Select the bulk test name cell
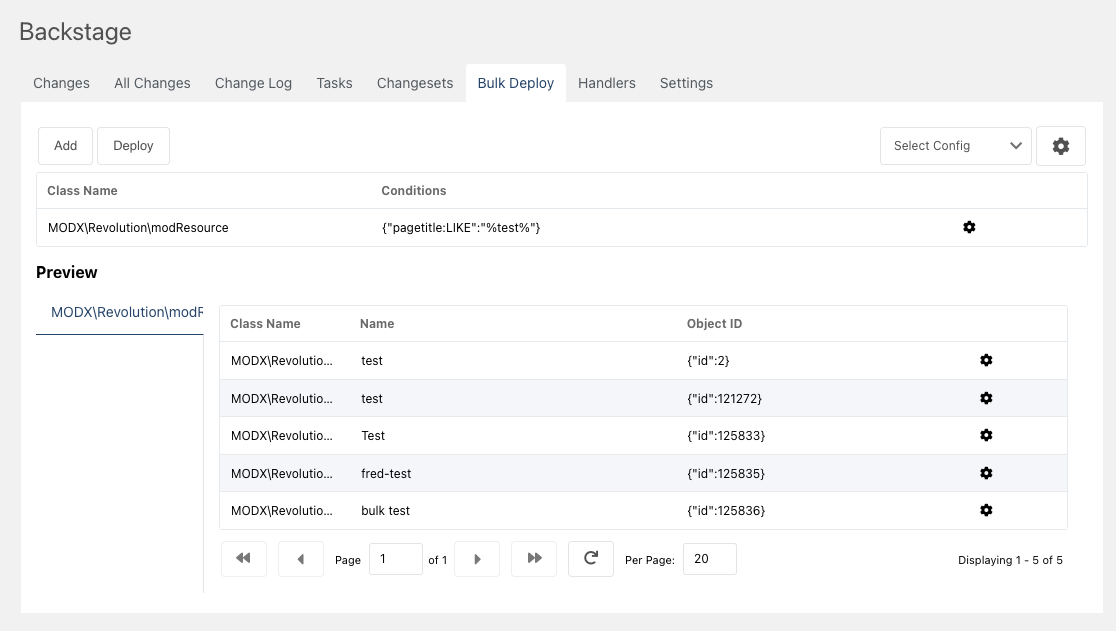 [386, 511]
